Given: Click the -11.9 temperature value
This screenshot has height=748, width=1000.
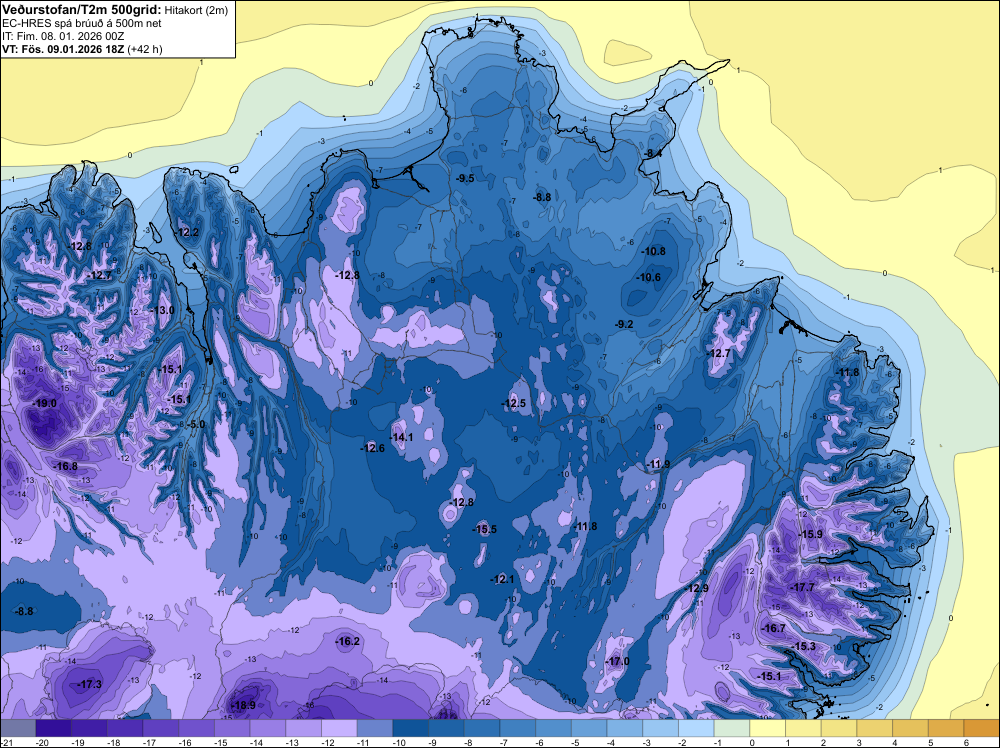Looking at the screenshot, I should click(x=658, y=464).
